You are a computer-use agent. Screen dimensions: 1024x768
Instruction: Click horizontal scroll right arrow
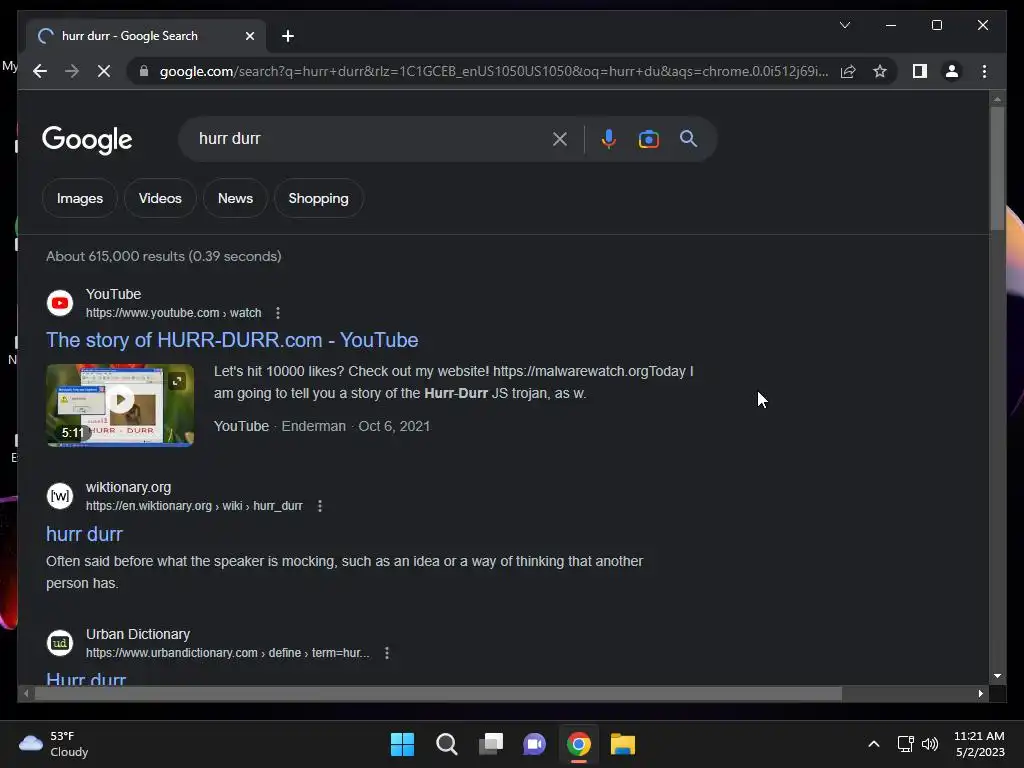[x=980, y=694]
